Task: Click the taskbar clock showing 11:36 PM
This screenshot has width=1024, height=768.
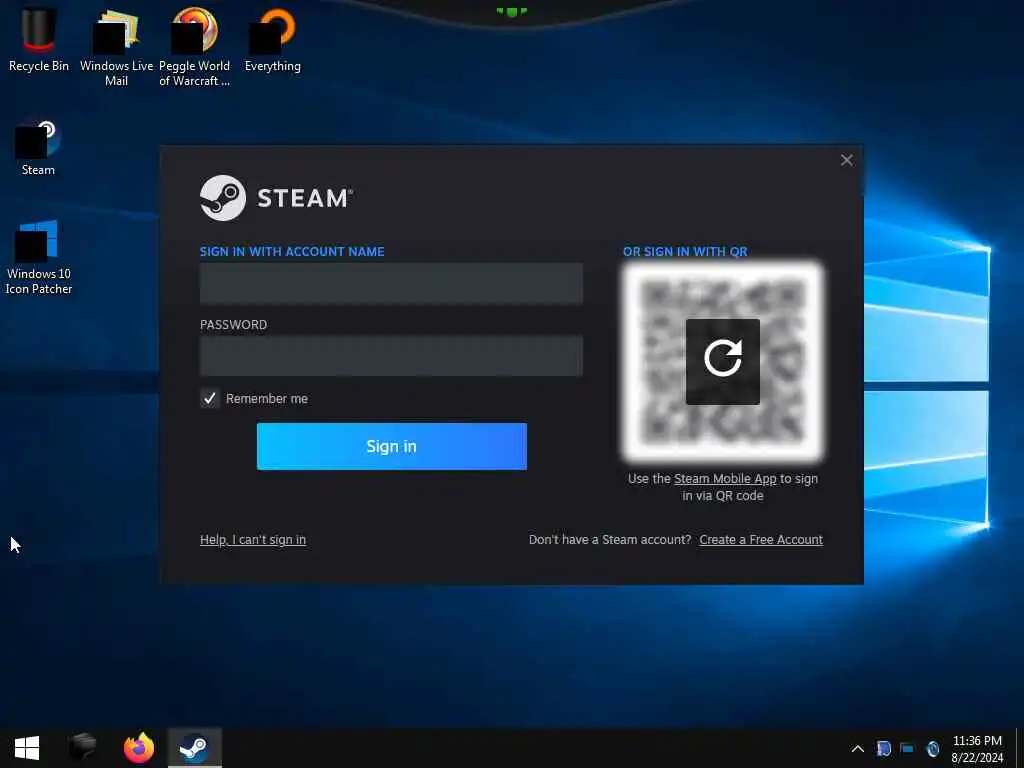Action: pyautogui.click(x=977, y=749)
